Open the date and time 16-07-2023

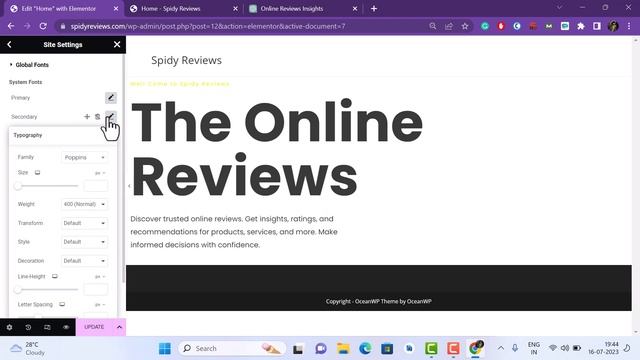[603, 348]
